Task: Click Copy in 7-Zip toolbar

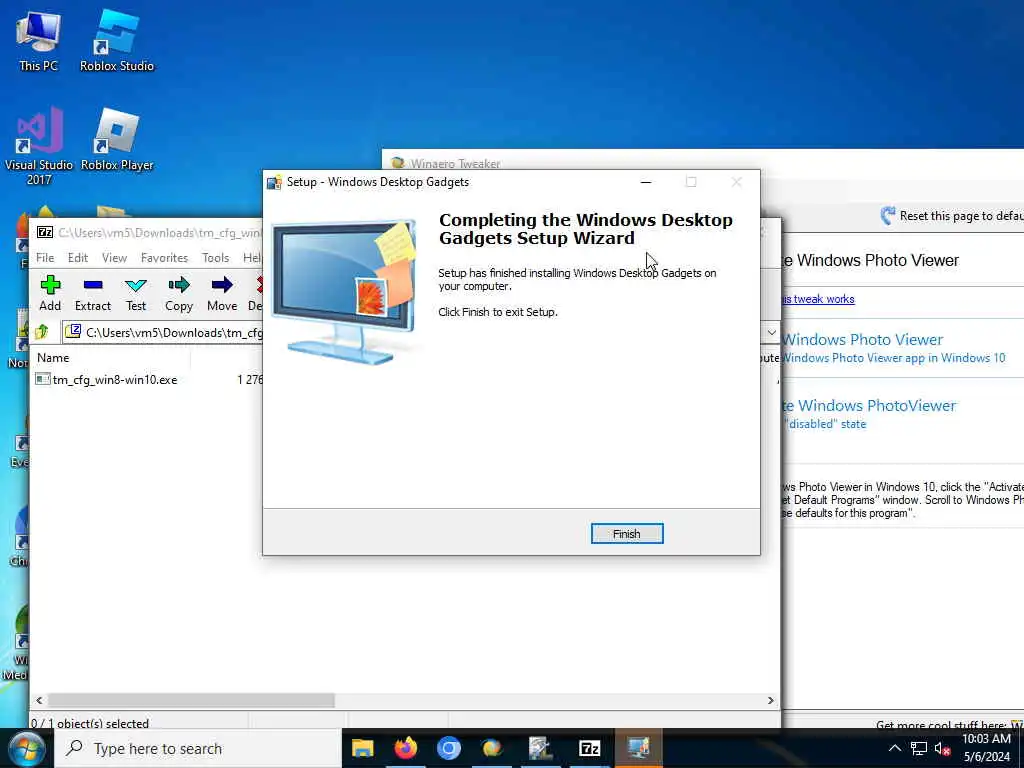Action: tap(178, 293)
